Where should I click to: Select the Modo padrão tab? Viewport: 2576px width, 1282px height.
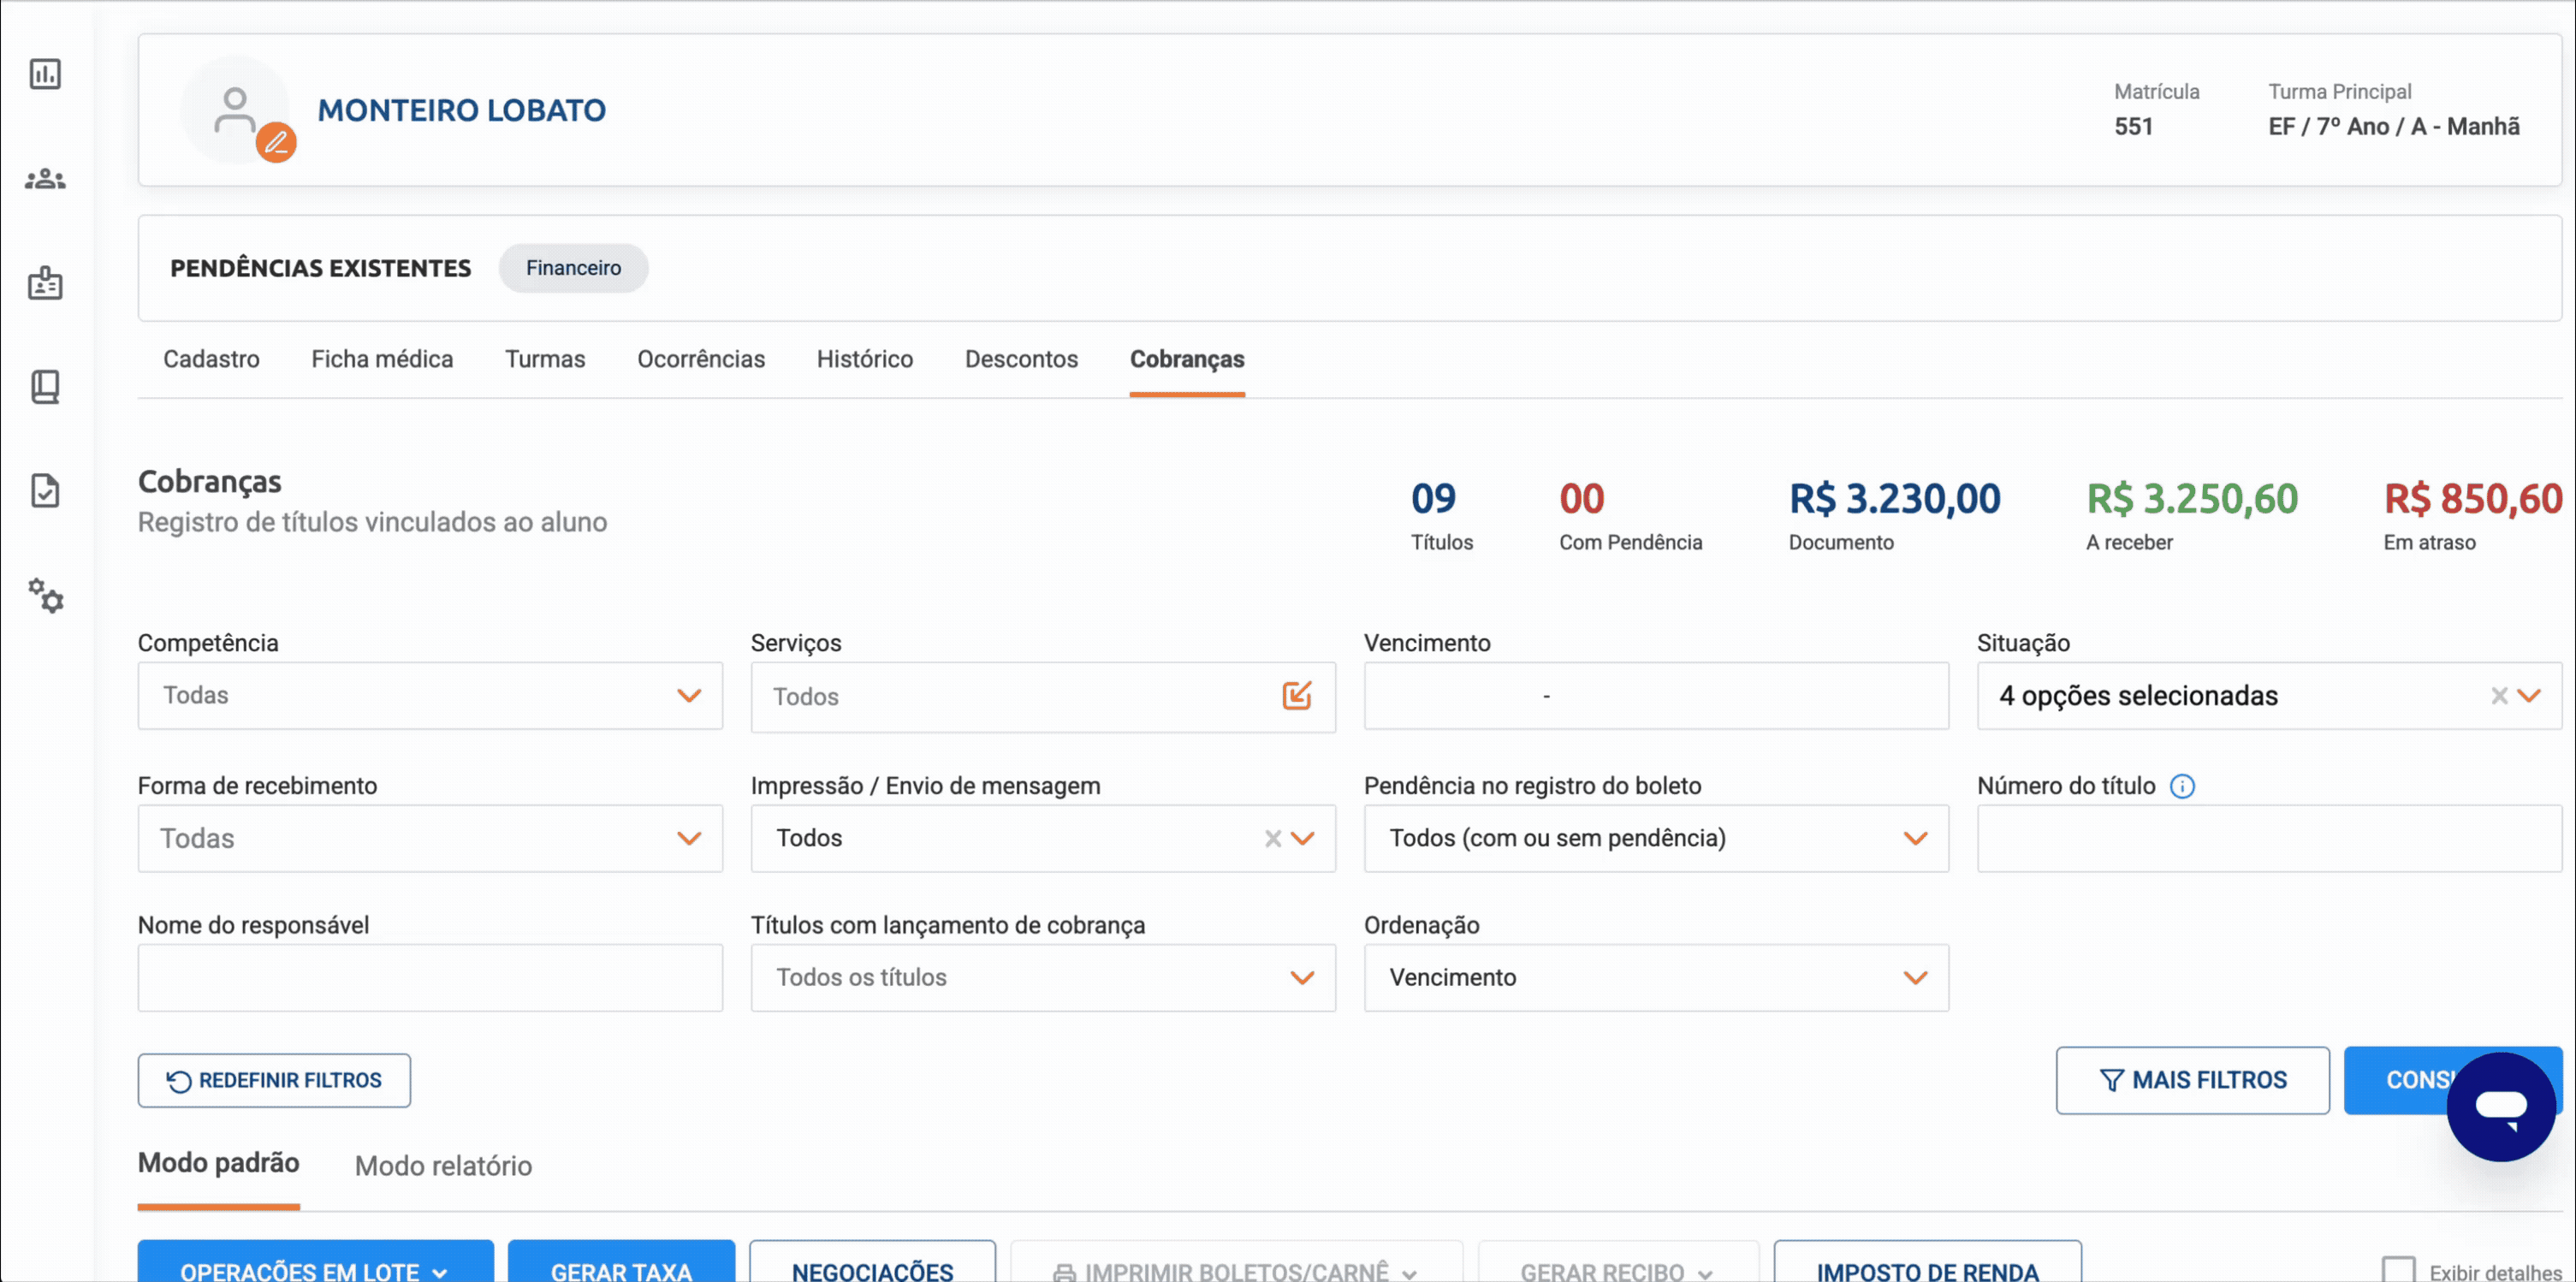[218, 1162]
